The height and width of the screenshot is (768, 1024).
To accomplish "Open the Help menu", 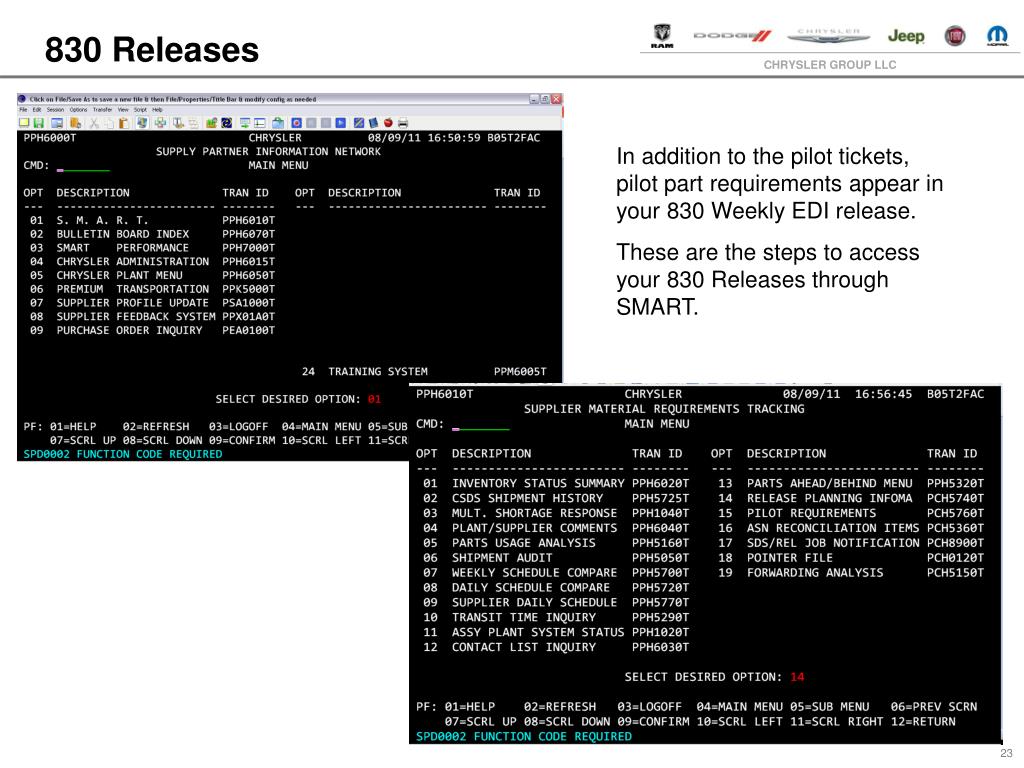I will 157,110.
